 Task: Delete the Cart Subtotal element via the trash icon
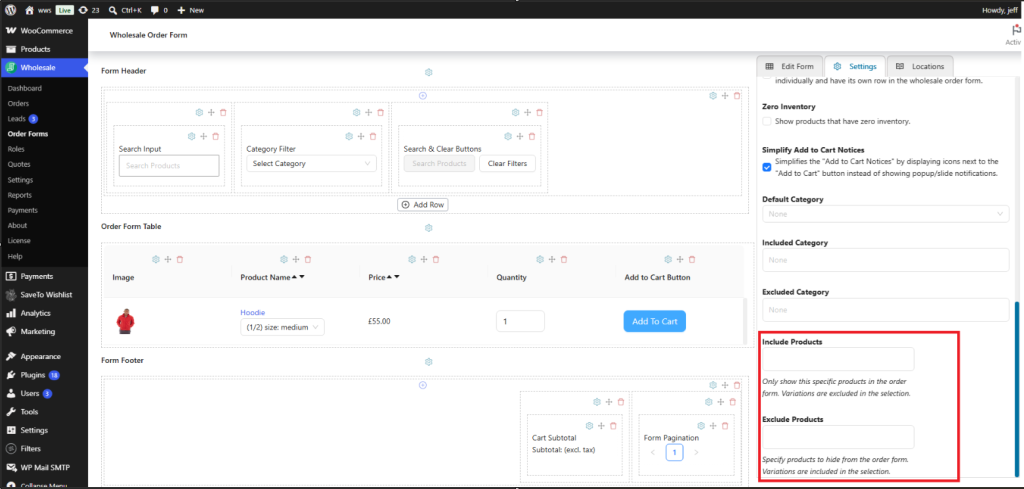tap(613, 426)
